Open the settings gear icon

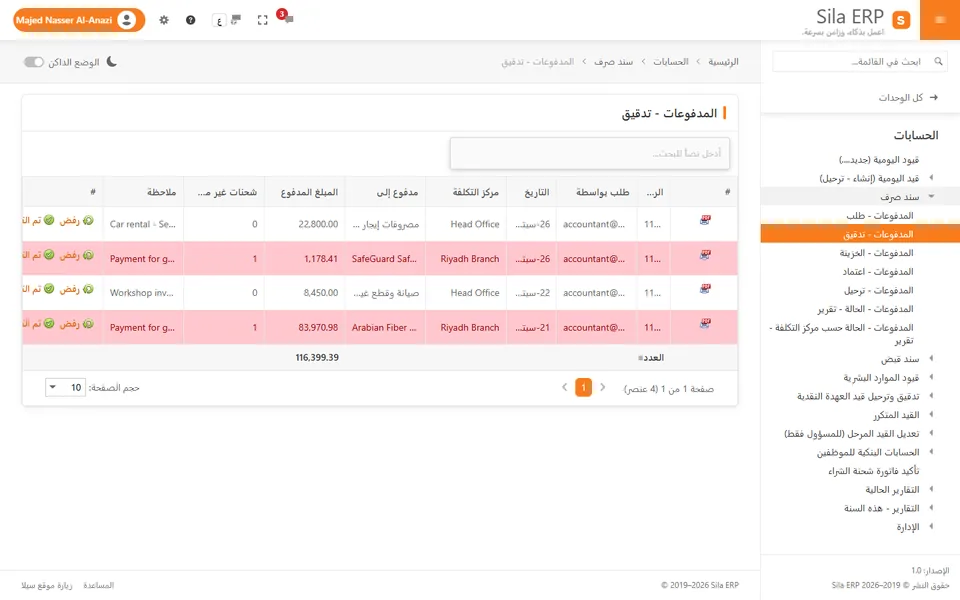pos(163,20)
